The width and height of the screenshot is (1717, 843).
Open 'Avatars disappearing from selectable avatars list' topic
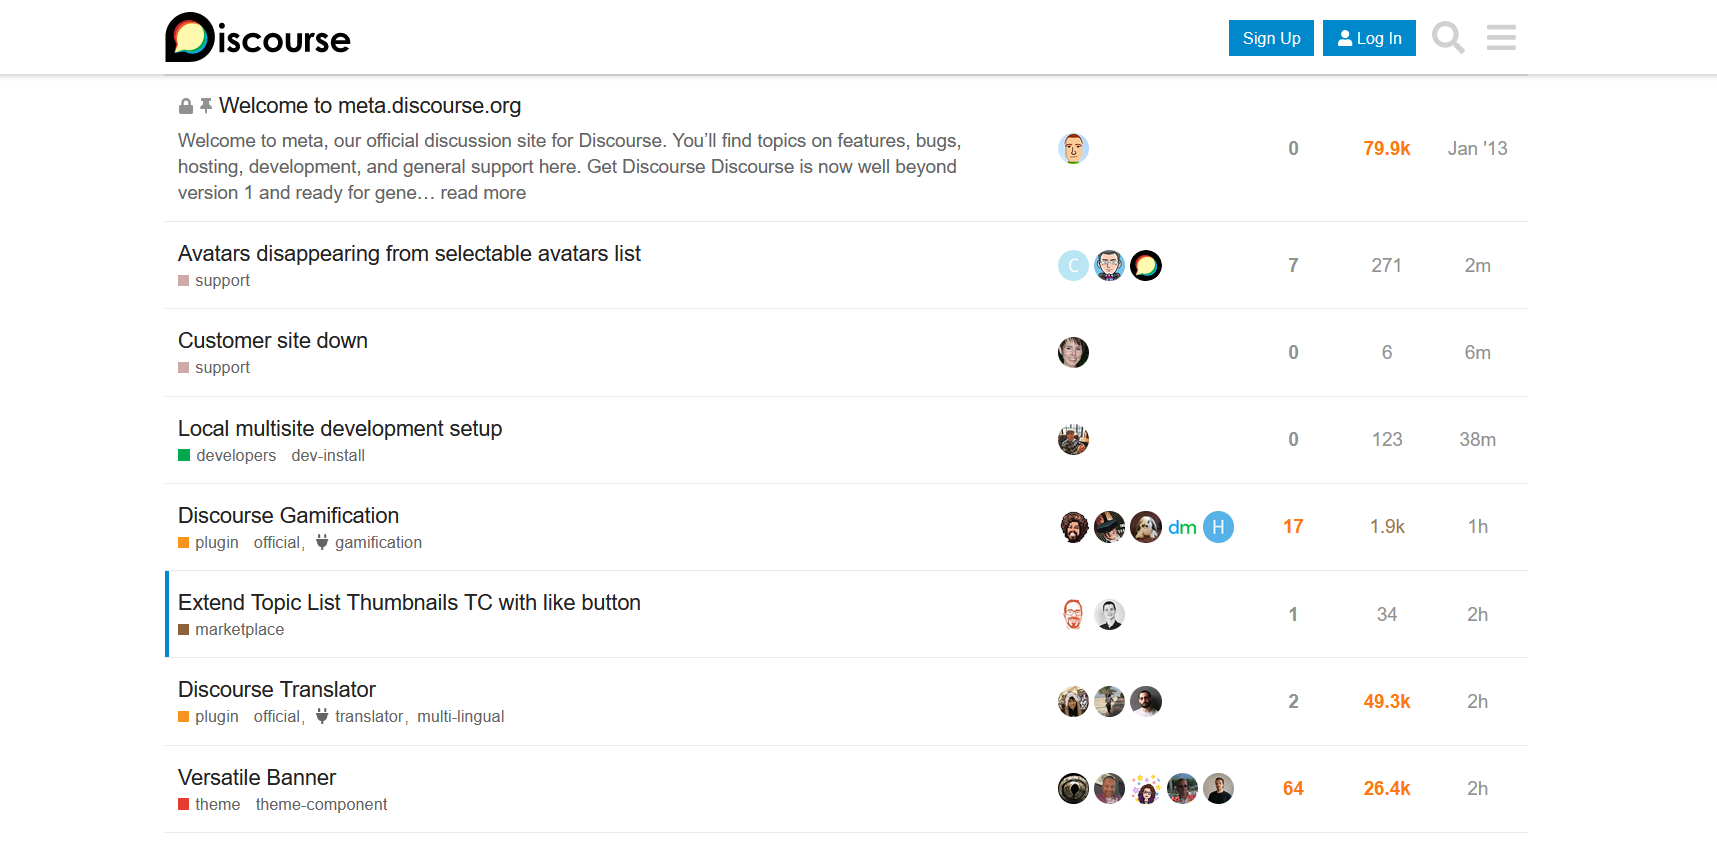pyautogui.click(x=409, y=254)
